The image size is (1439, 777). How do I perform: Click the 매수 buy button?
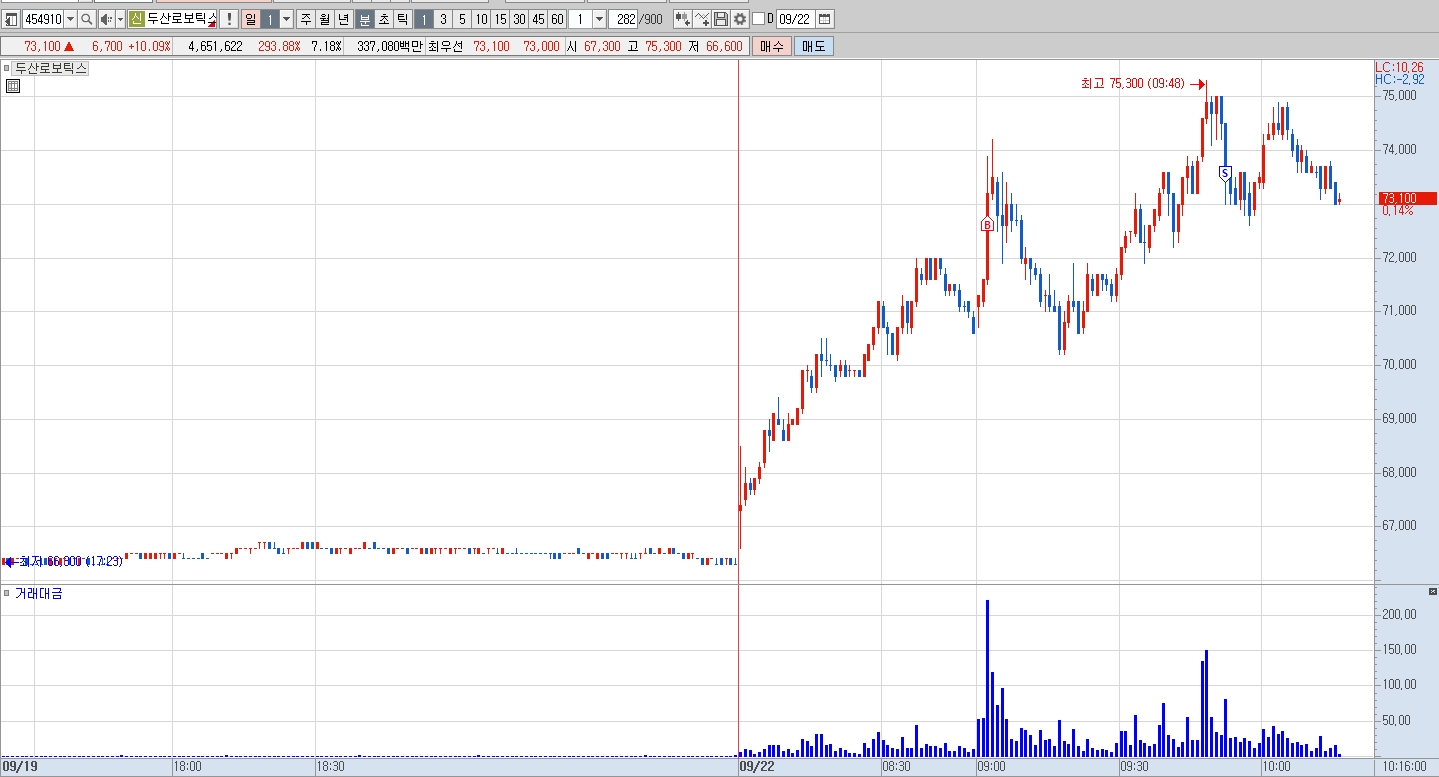point(772,46)
